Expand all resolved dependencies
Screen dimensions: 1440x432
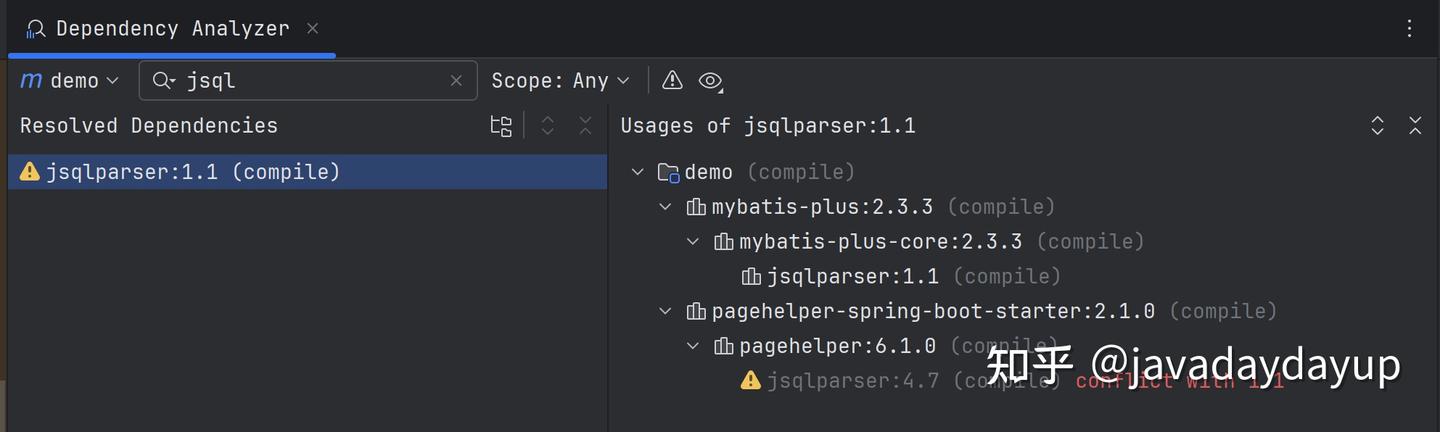(547, 126)
